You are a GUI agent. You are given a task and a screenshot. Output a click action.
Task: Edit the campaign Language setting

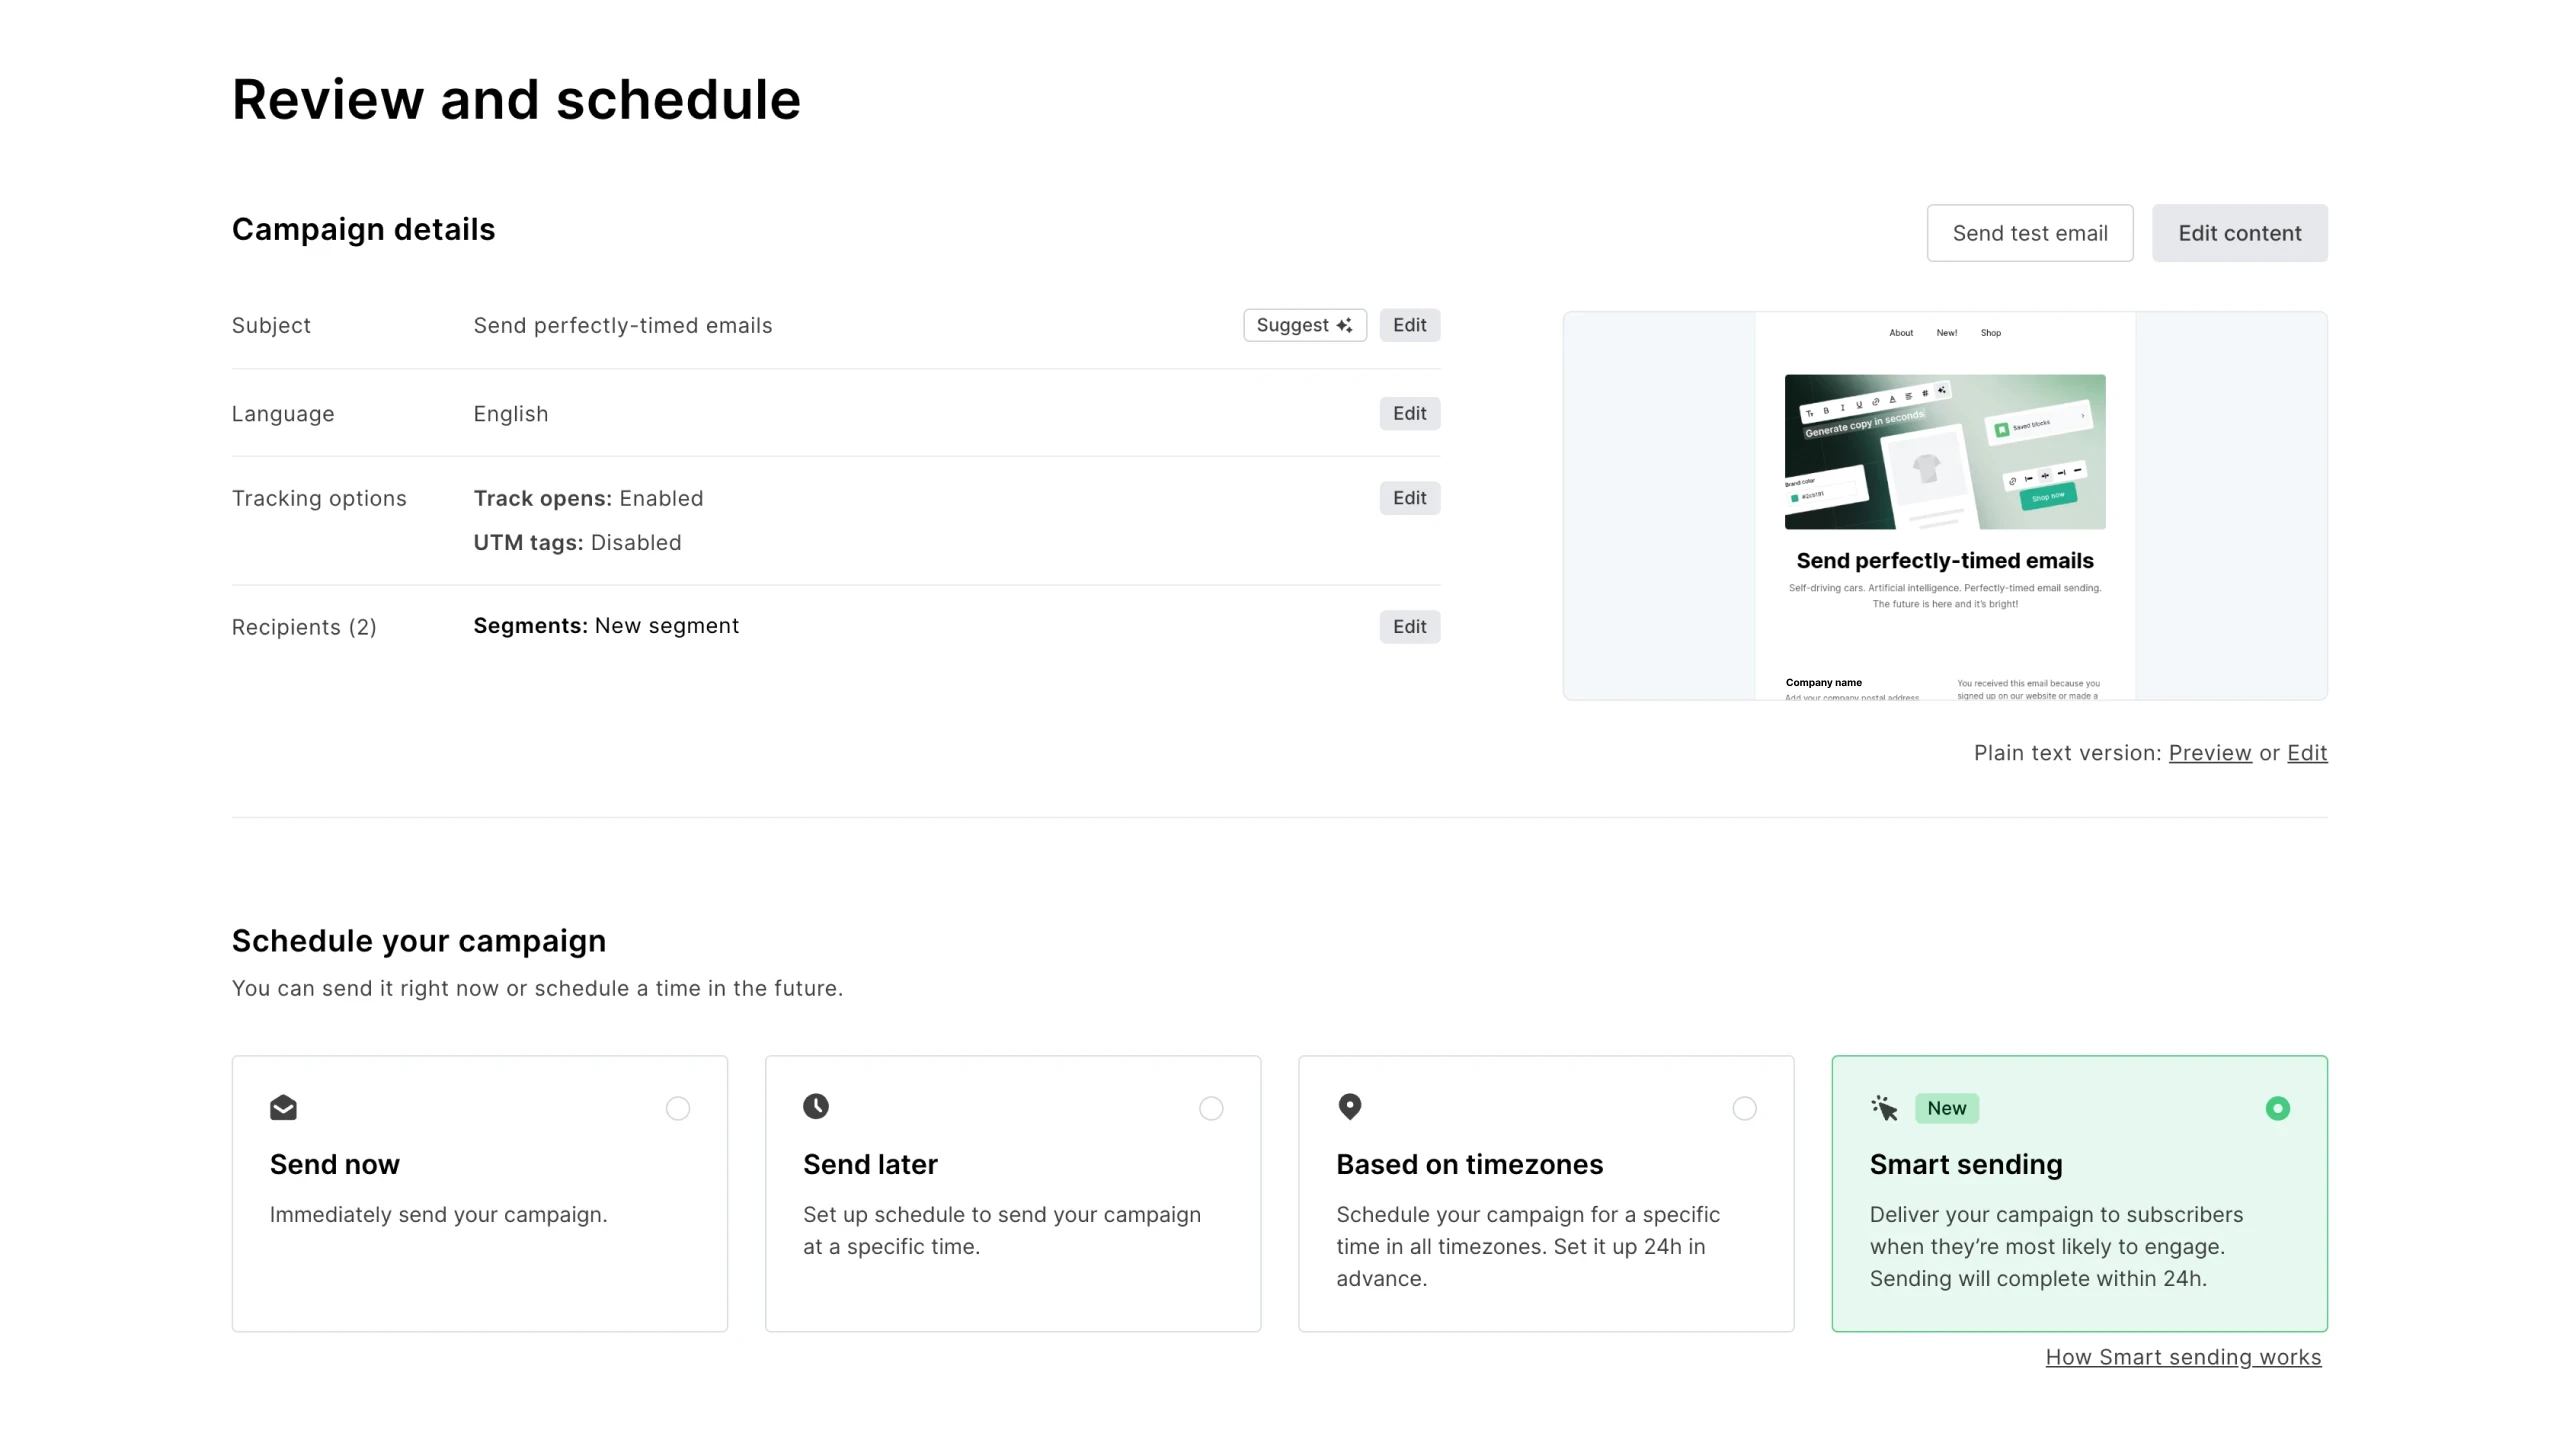1409,413
